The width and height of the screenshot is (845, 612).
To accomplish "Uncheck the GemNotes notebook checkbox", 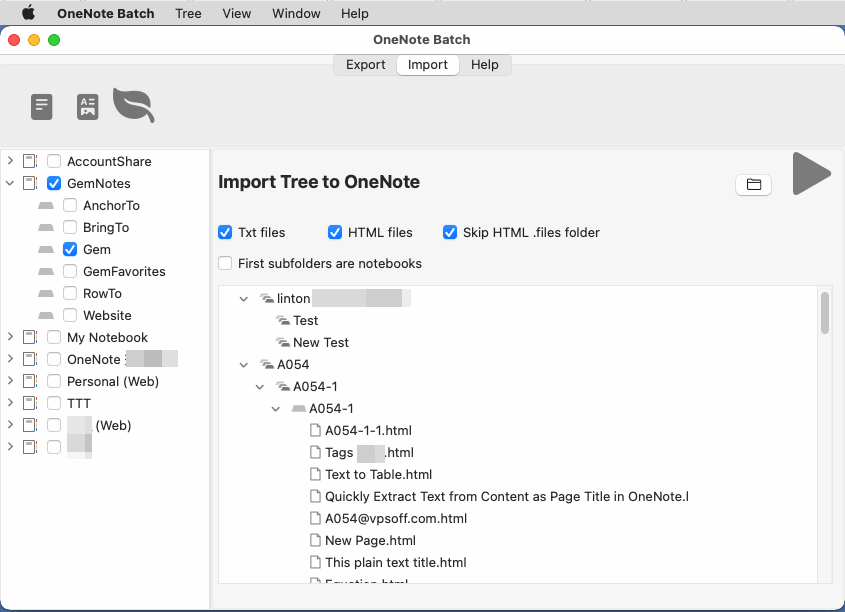I will (x=54, y=183).
